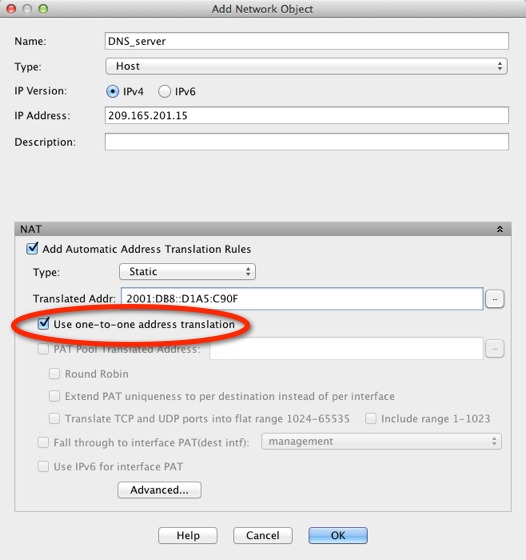
Task: Click the Translated Addr input field
Action: [x=302, y=299]
